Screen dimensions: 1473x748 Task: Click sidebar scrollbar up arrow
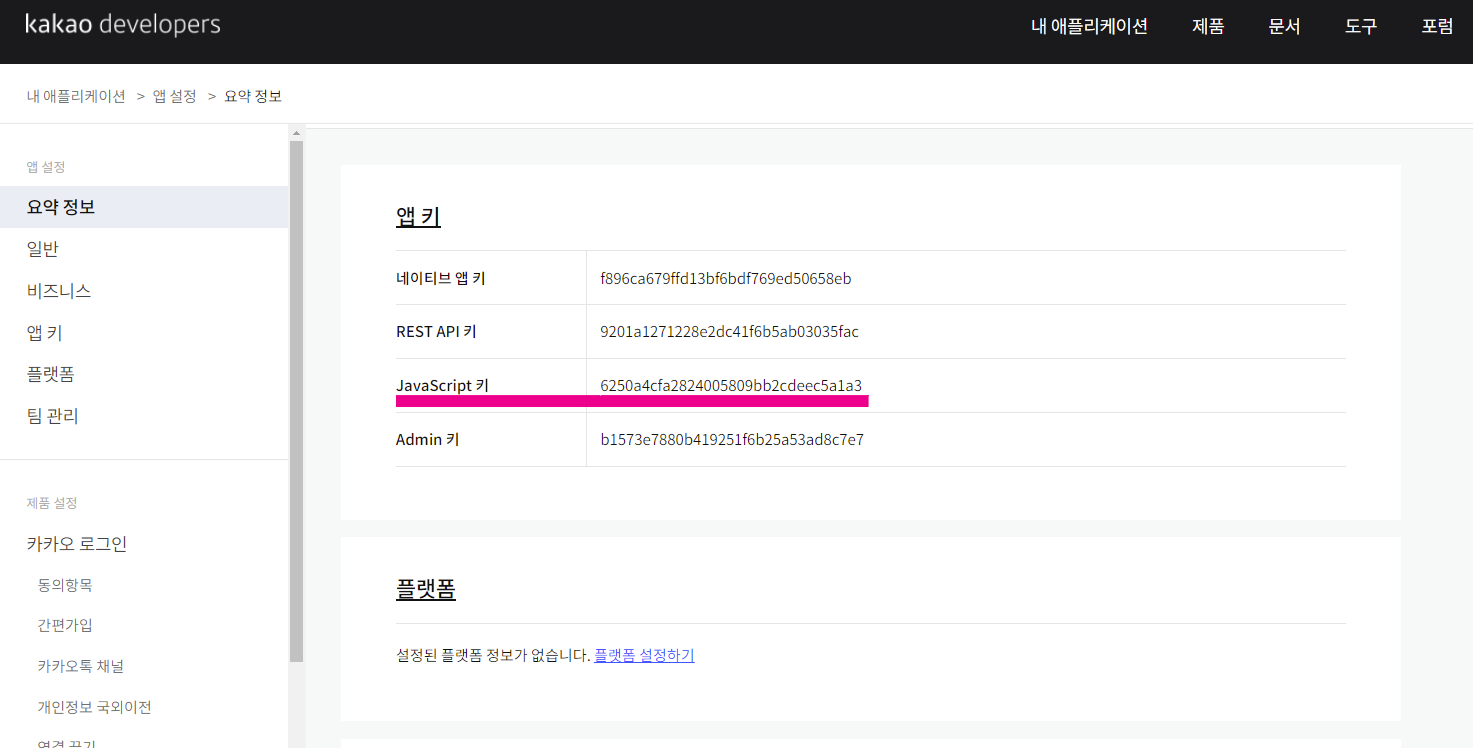(296, 132)
